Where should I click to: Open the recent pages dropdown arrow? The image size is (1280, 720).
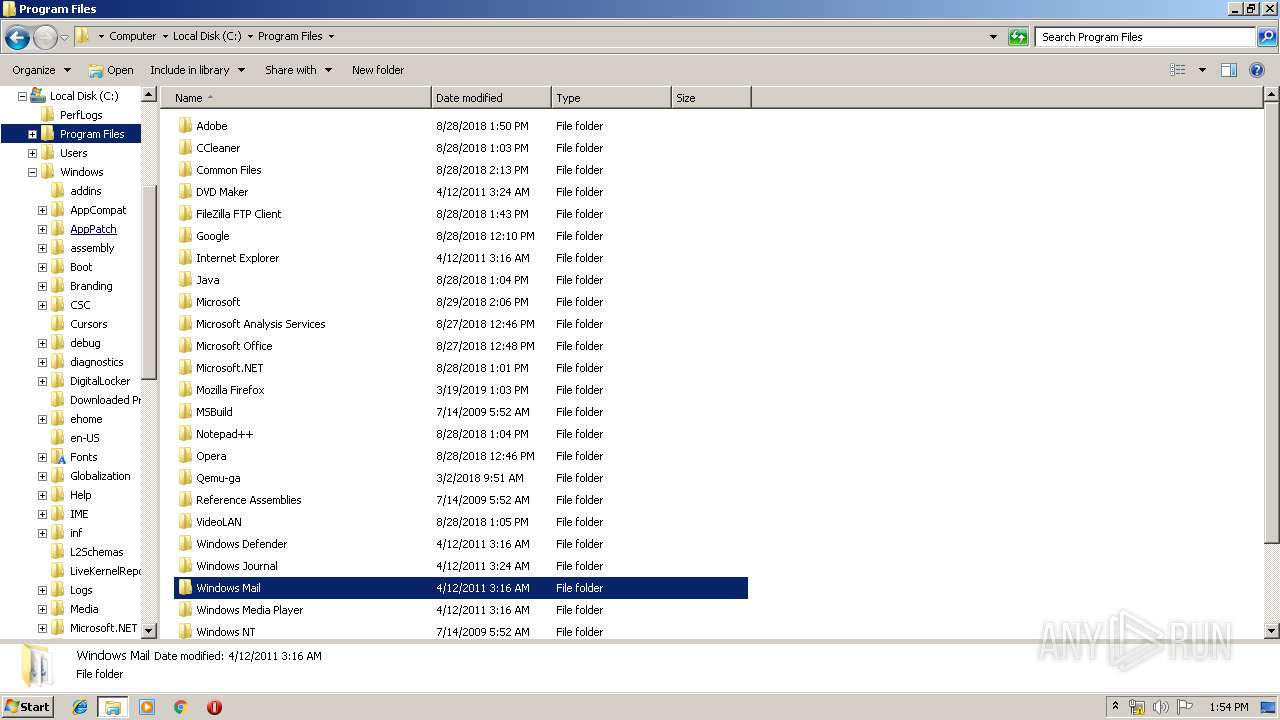coord(65,37)
